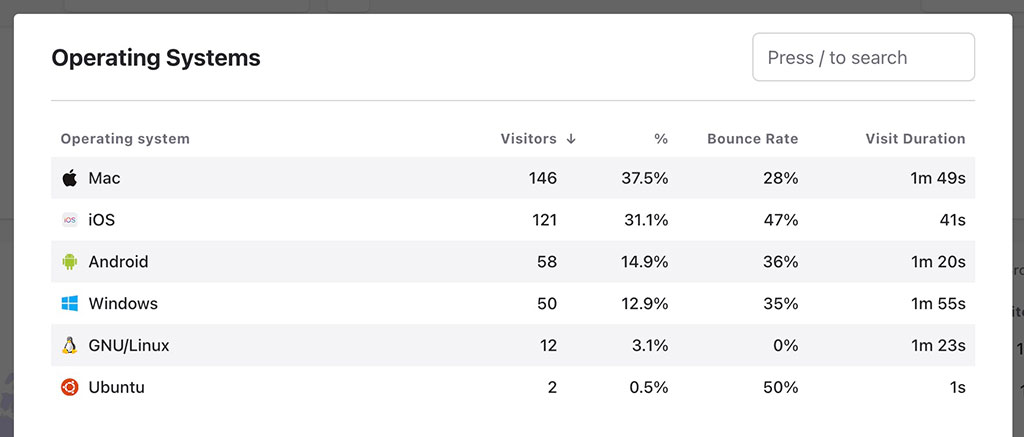Click the Windows logo icon
Viewport: 1024px width, 437px height.
click(x=69, y=304)
